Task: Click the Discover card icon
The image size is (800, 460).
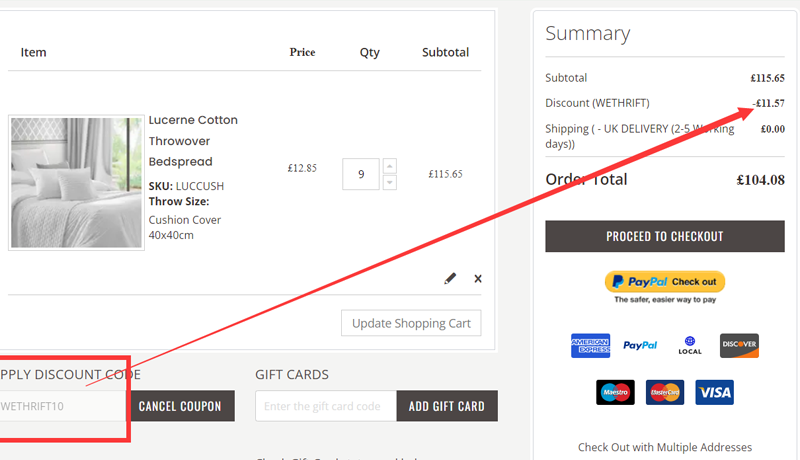Action: [x=739, y=346]
